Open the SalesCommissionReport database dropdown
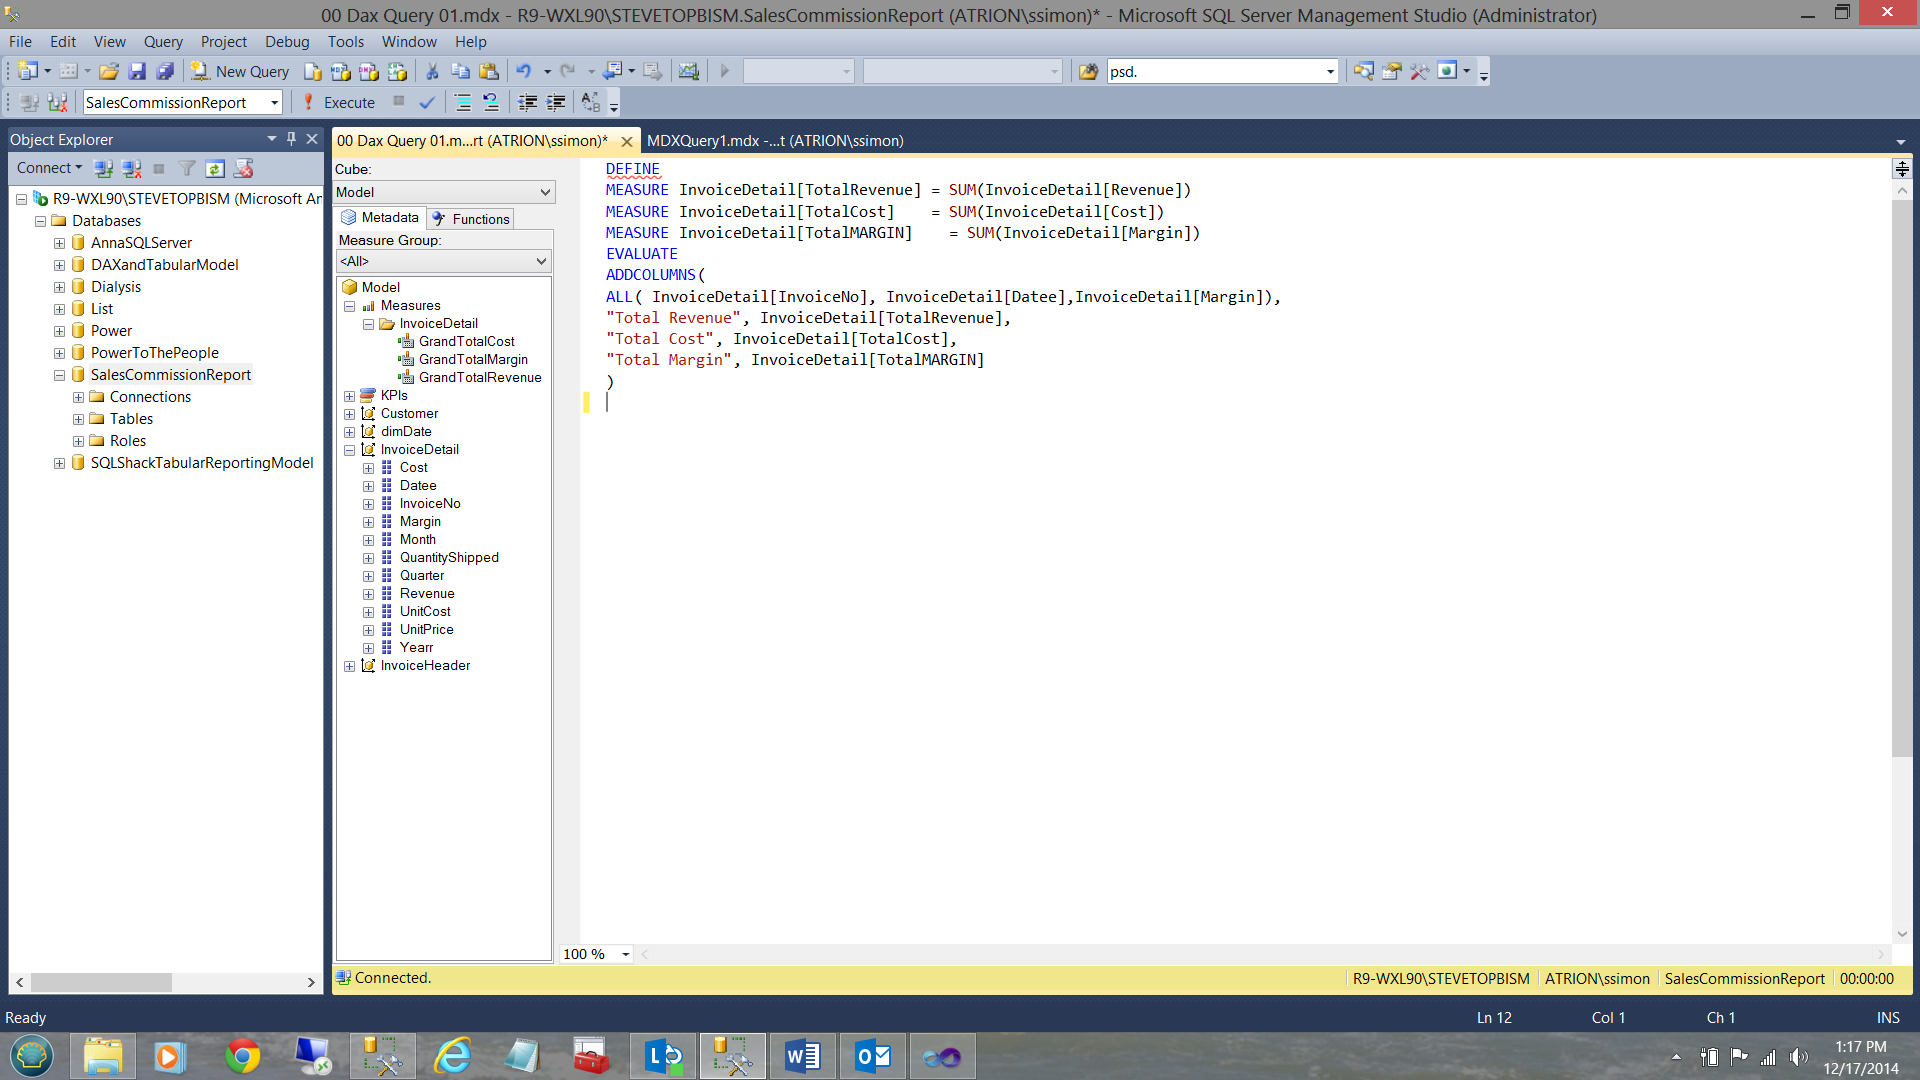This screenshot has height=1080, width=1920. [274, 102]
